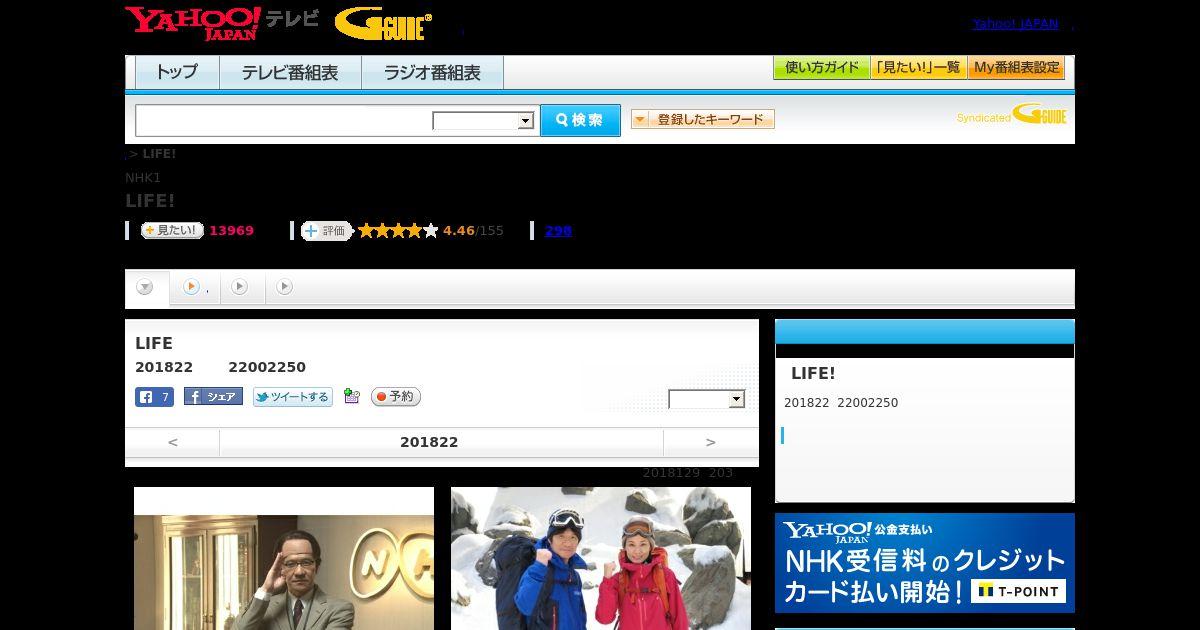Image resolution: width=1200 pixels, height=630 pixels.
Task: Open the ラジオ番組表 tab
Action: click(x=432, y=73)
